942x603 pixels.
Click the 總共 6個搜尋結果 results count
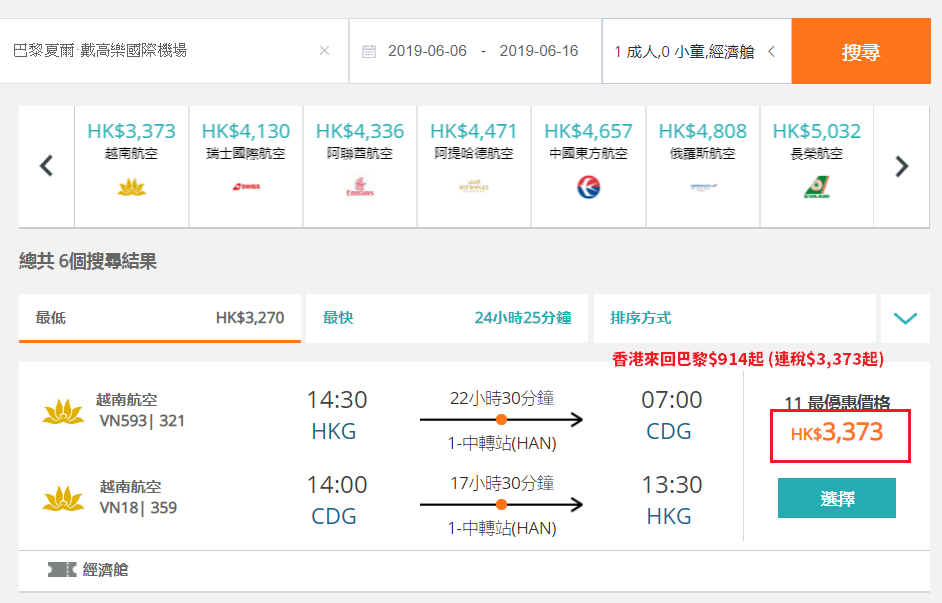[x=88, y=261]
